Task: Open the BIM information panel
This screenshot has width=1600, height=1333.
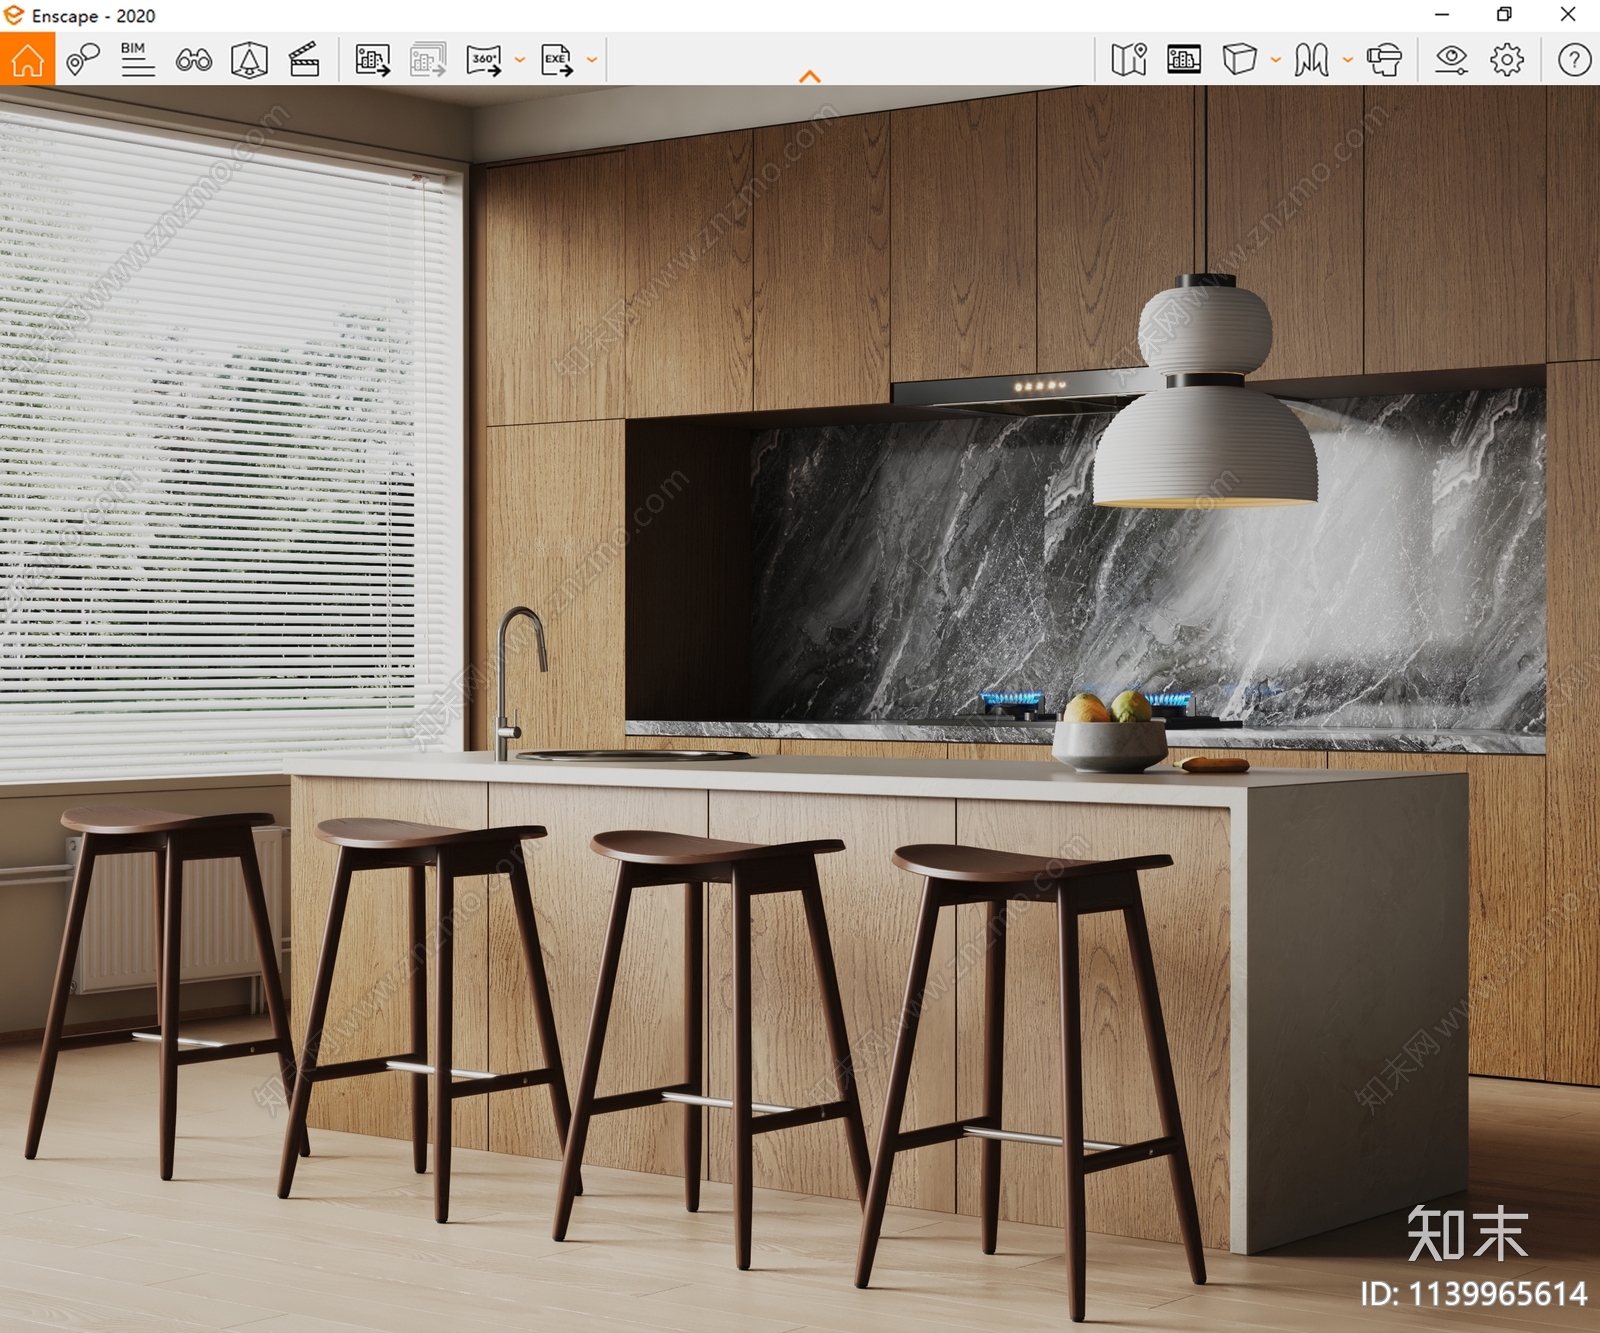Action: [138, 60]
